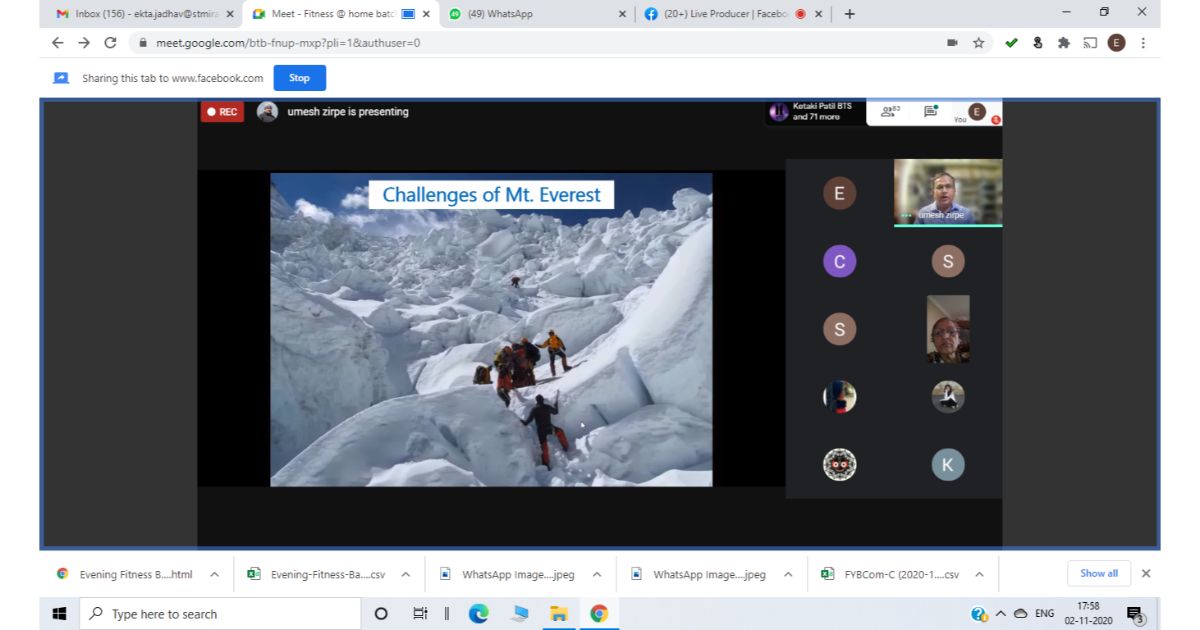
Task: Open the participants people icon in Meet
Action: [890, 112]
